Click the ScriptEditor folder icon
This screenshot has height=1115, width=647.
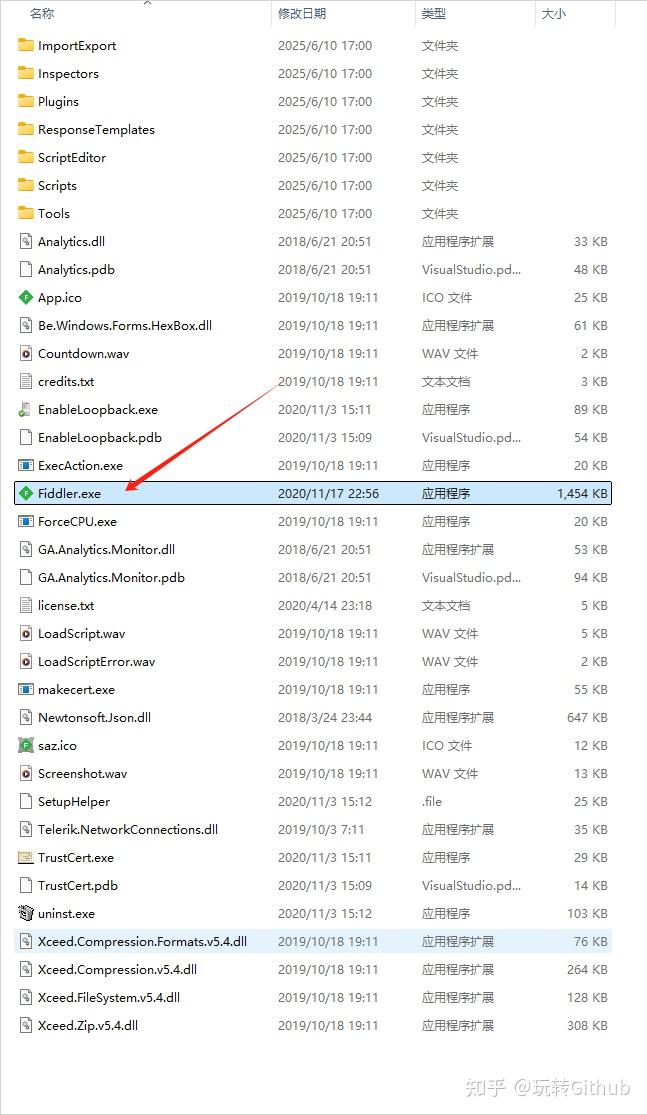[x=26, y=157]
